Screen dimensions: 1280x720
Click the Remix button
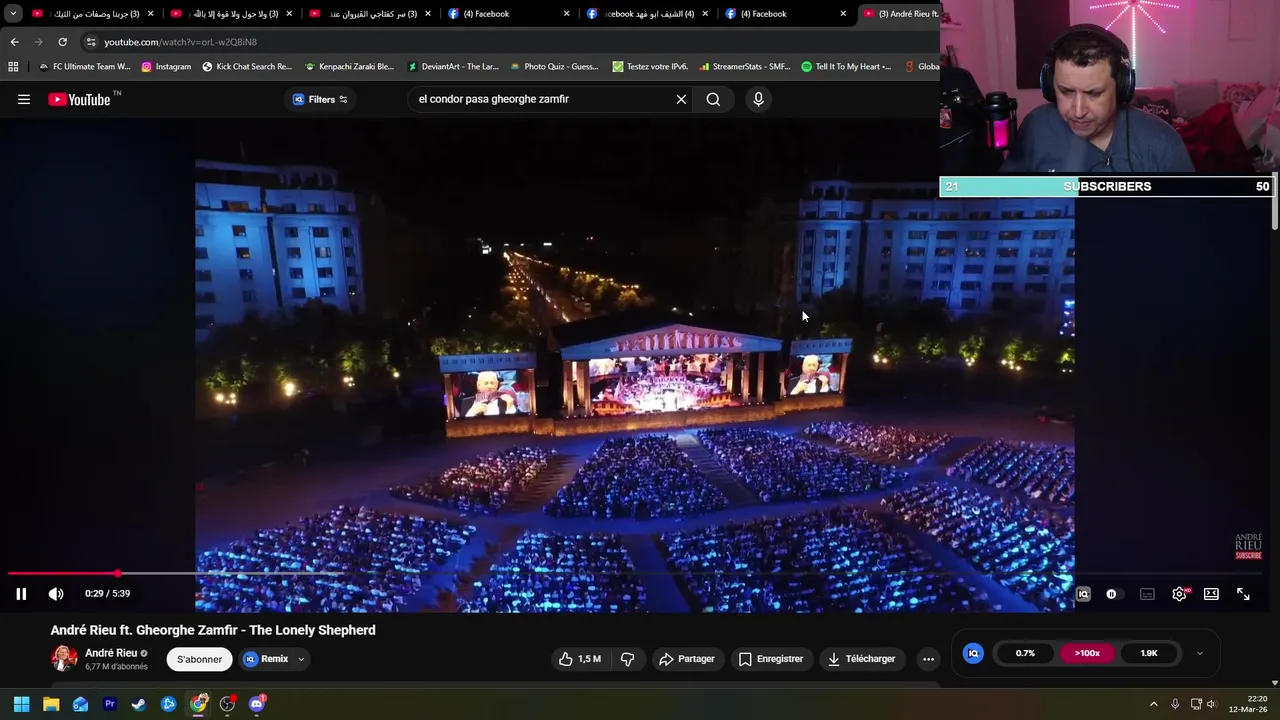266,659
